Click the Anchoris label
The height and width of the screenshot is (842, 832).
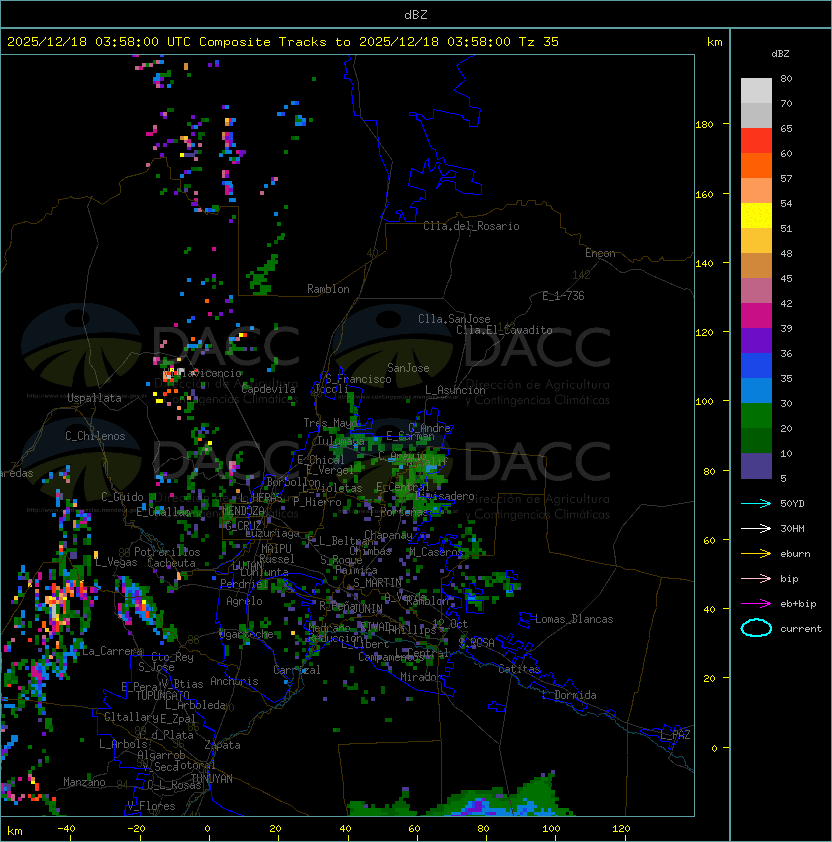pyautogui.click(x=234, y=681)
